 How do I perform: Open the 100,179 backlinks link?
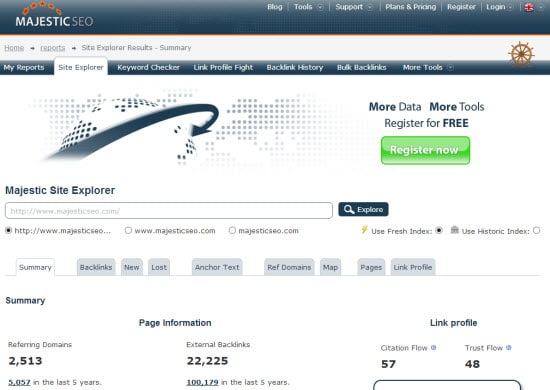pos(202,382)
